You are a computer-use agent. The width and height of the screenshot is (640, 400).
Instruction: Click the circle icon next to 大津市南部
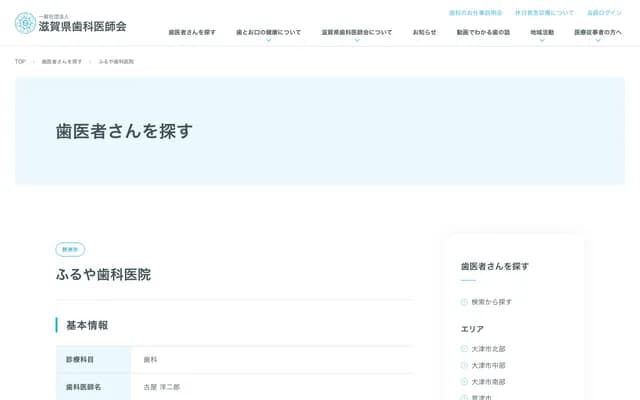[x=464, y=382]
